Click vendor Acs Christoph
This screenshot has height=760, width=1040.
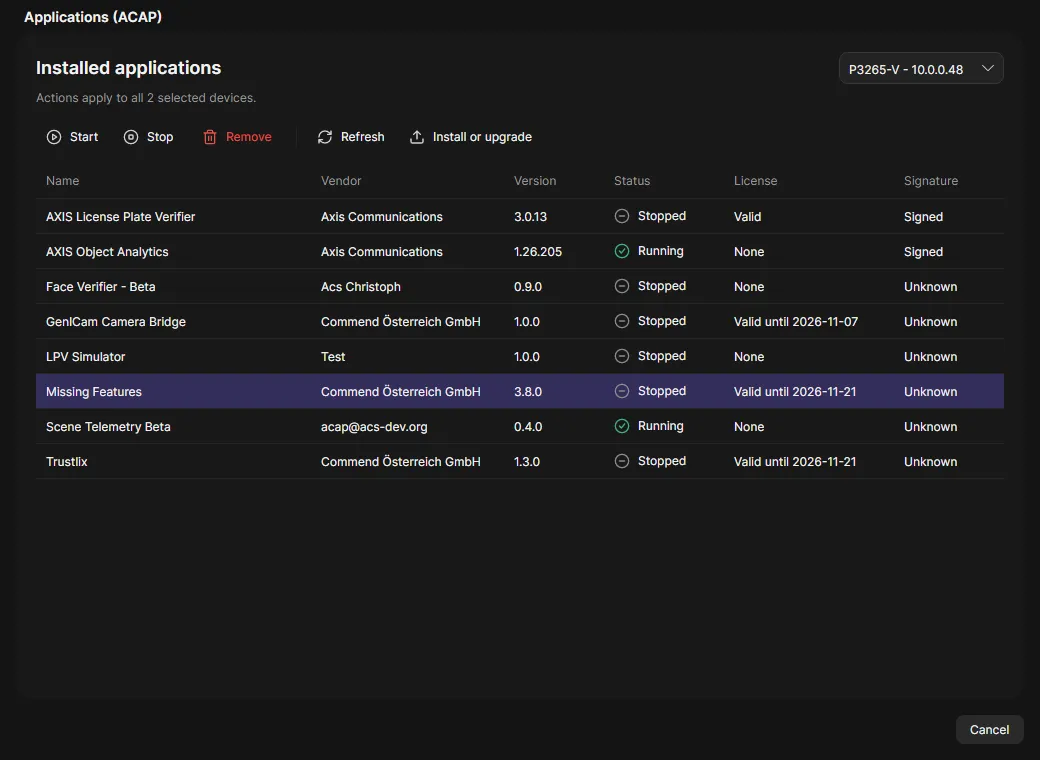361,287
